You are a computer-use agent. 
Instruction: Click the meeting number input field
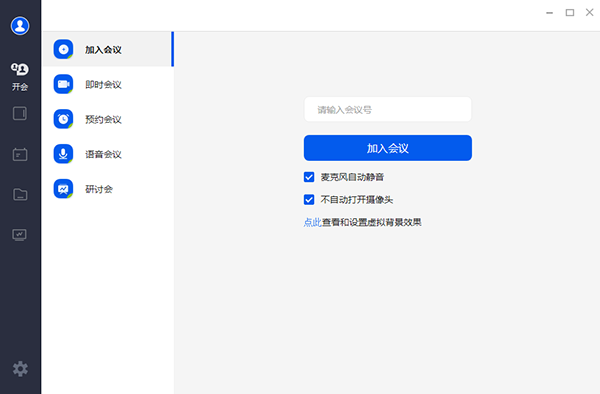[x=388, y=109]
